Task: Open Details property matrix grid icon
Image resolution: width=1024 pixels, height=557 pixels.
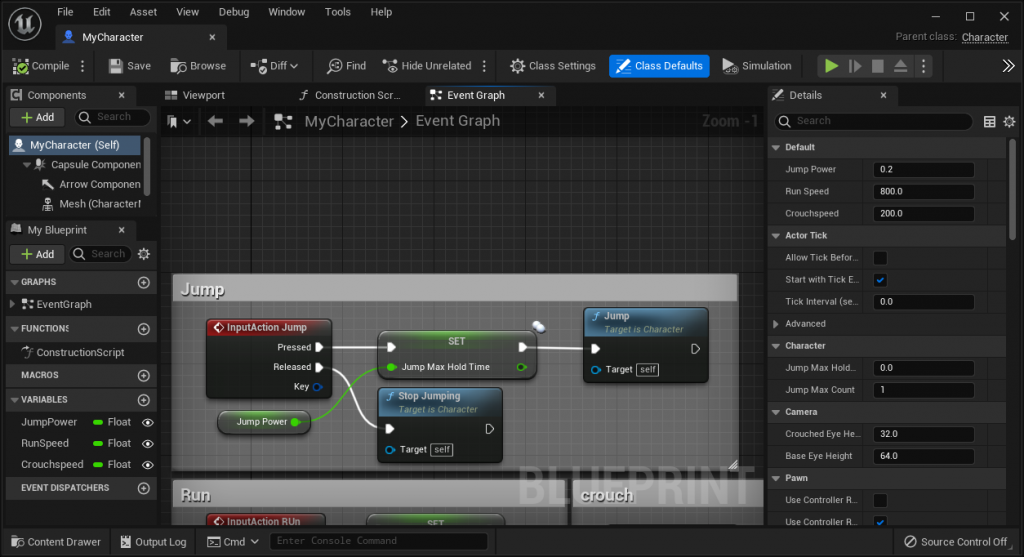Action: coord(989,121)
